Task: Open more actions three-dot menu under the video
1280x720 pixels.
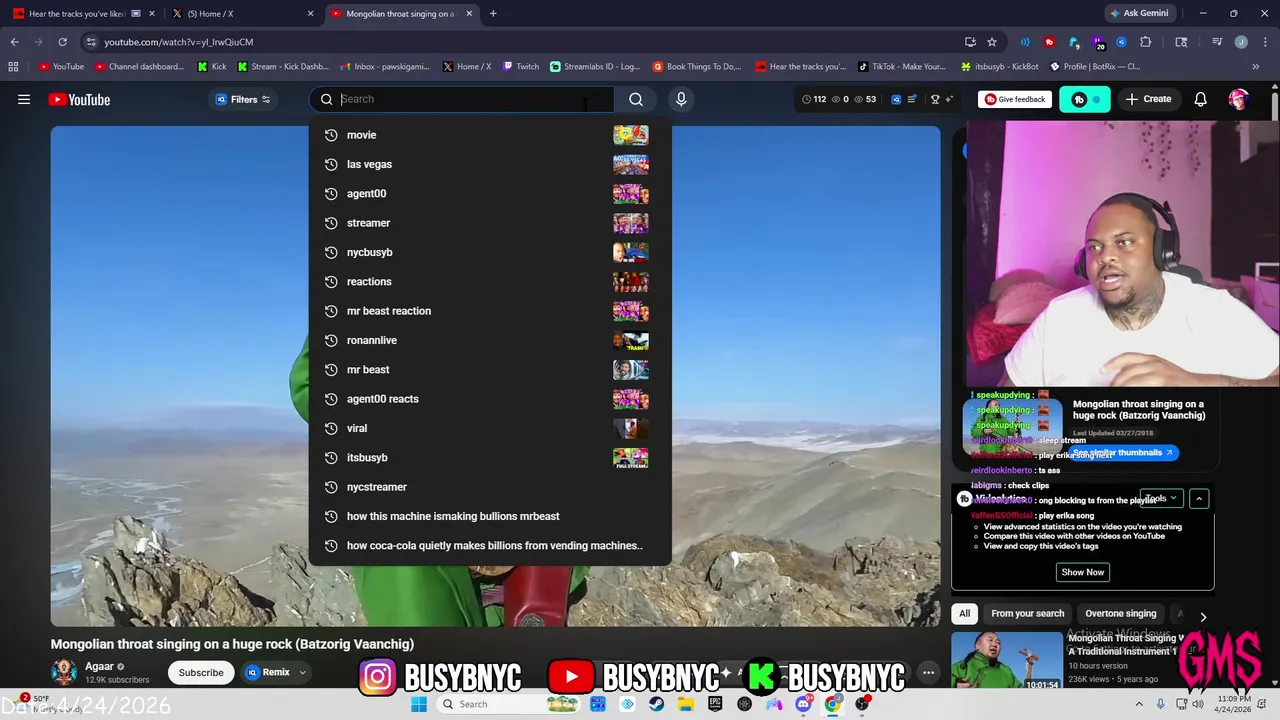Action: click(x=928, y=673)
